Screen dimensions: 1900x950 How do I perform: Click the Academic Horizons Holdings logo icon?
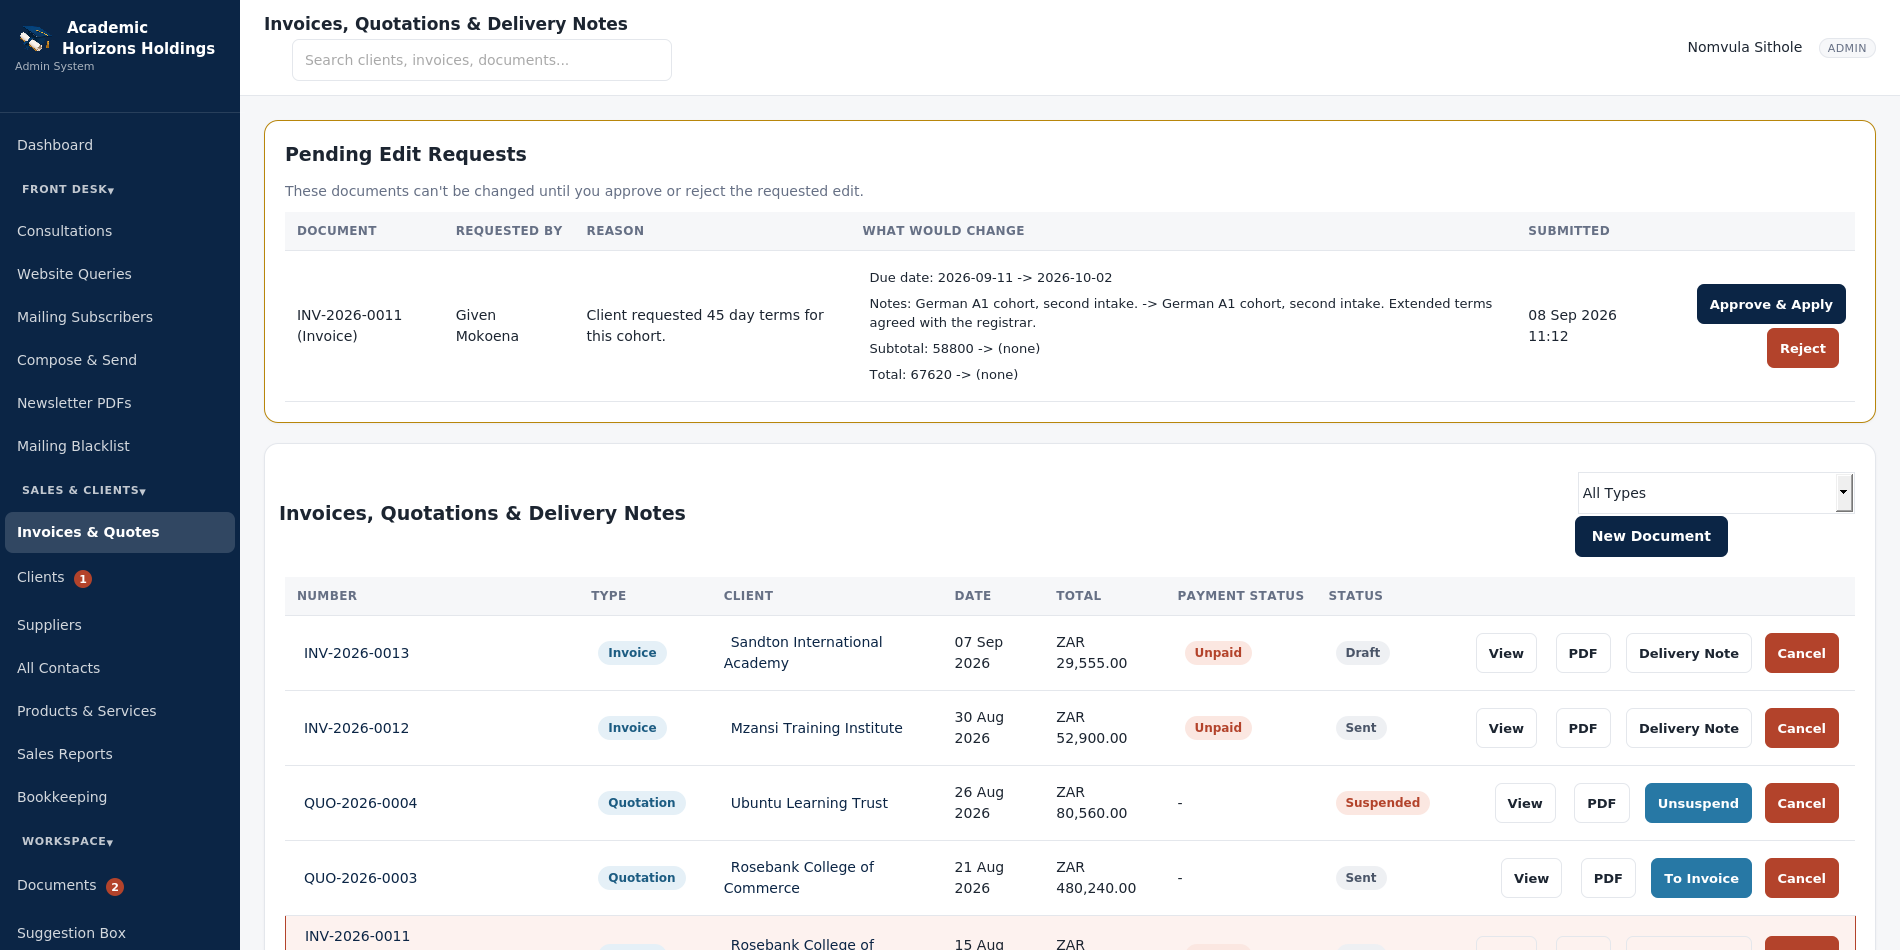(x=35, y=39)
